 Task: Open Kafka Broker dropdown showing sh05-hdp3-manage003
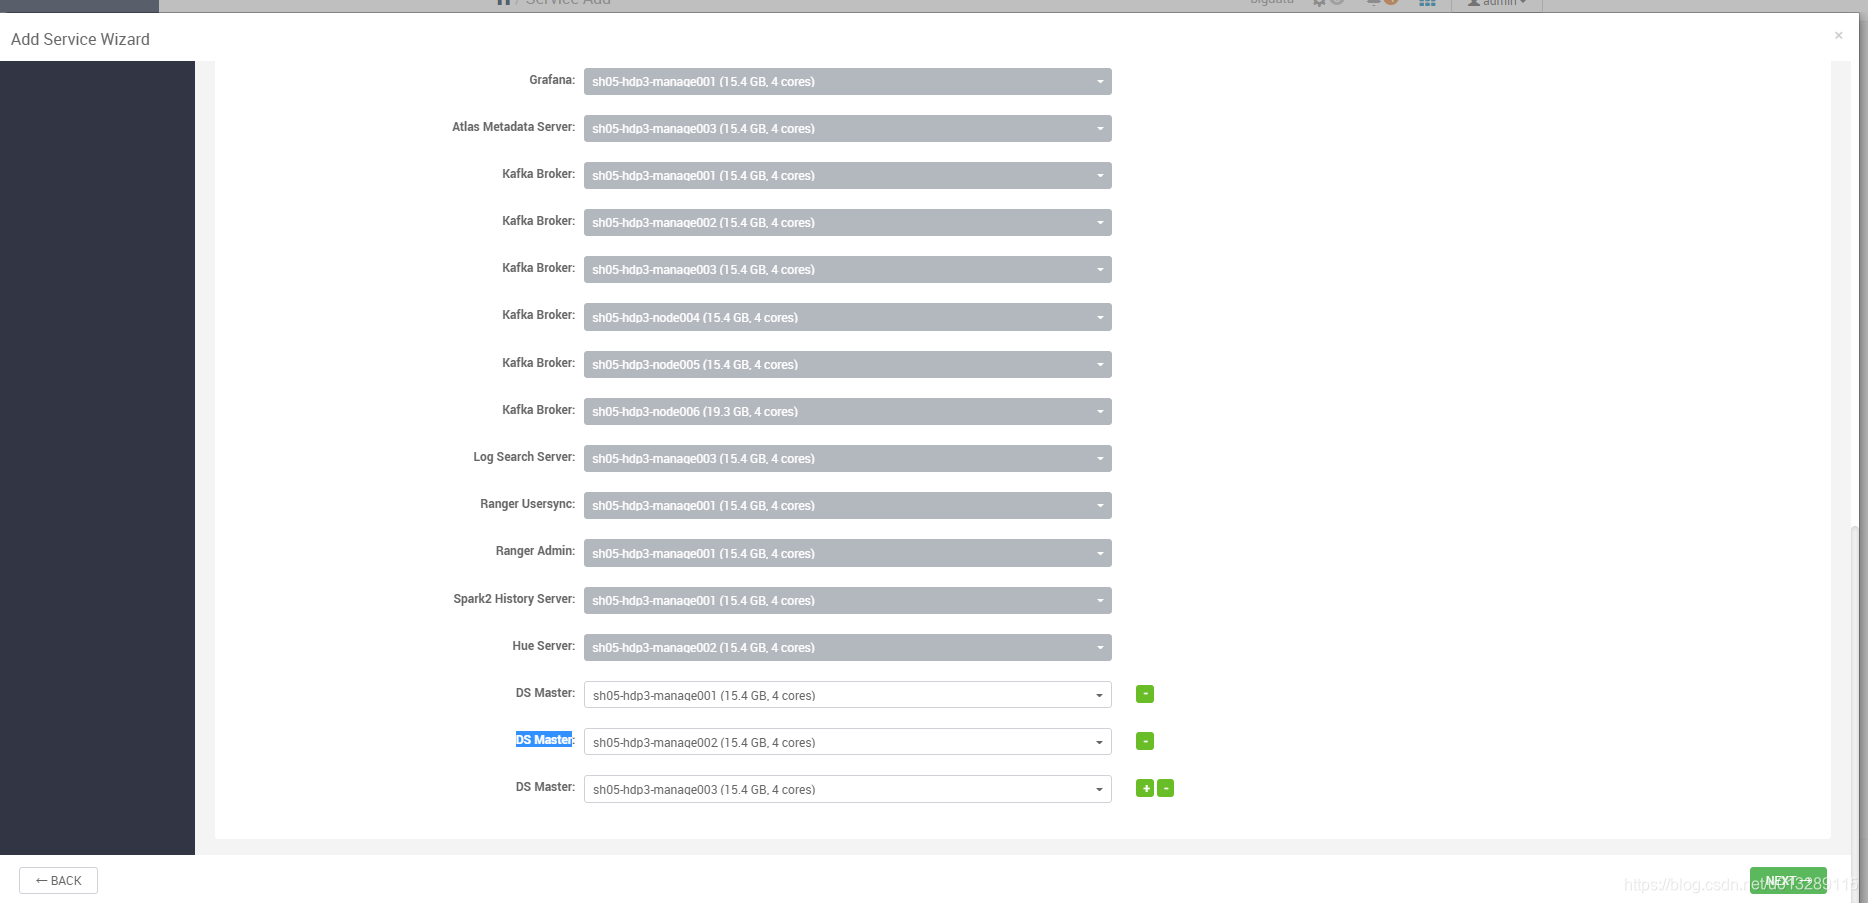(x=848, y=269)
